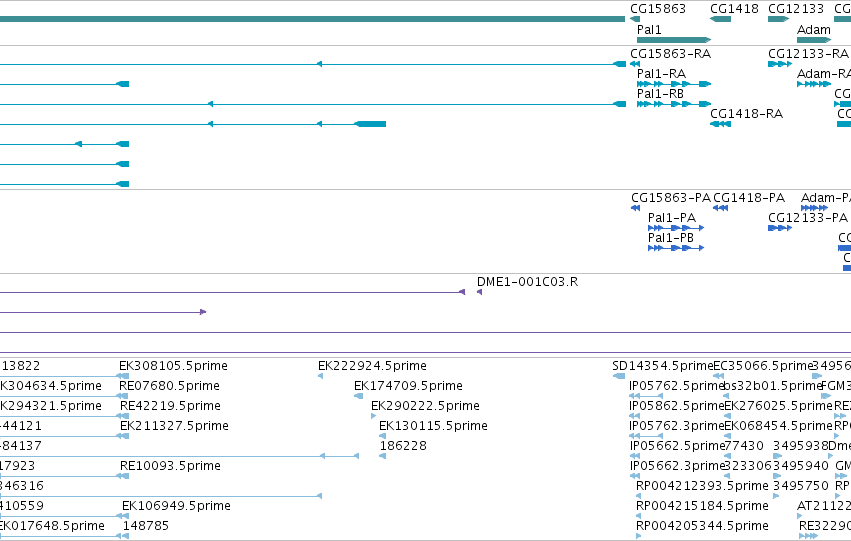851x541 pixels.
Task: Click EST EK276025.5prime
Action: click(x=778, y=406)
